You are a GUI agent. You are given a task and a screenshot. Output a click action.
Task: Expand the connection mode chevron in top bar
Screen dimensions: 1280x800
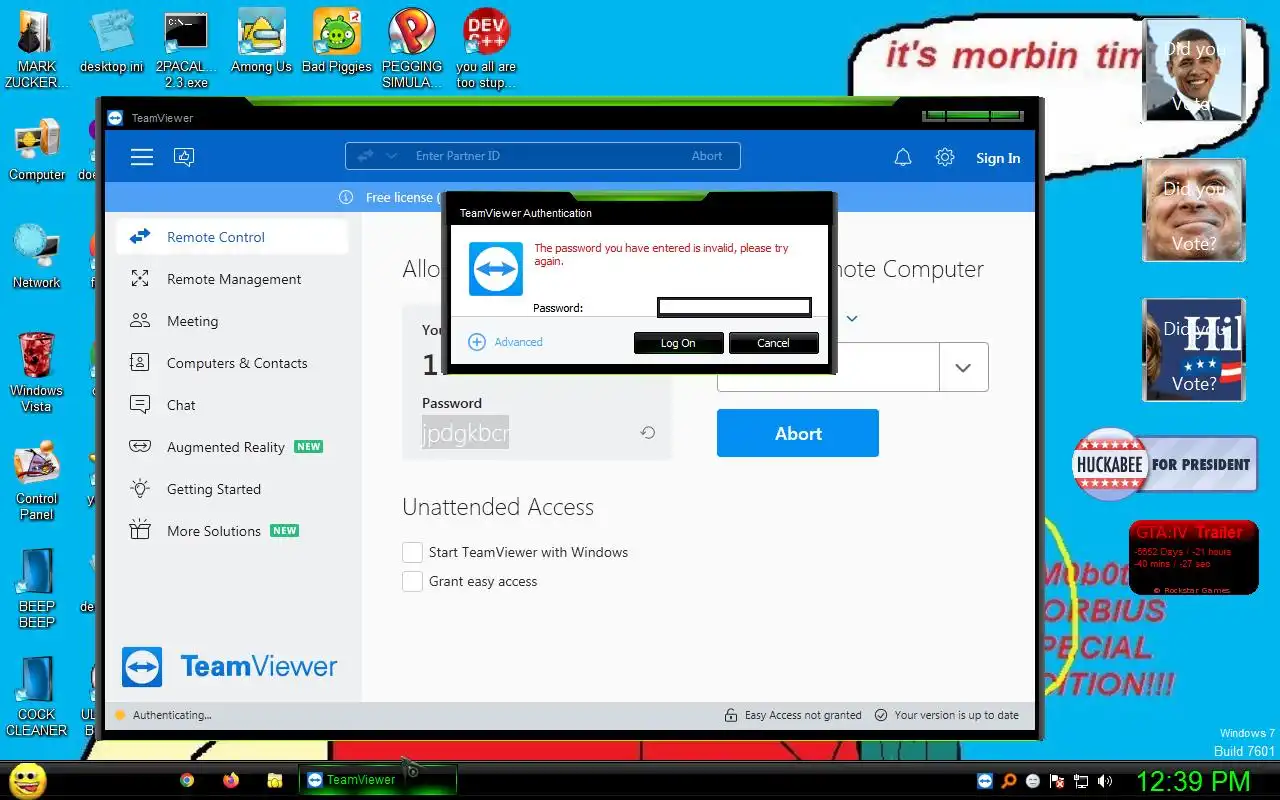(x=391, y=156)
